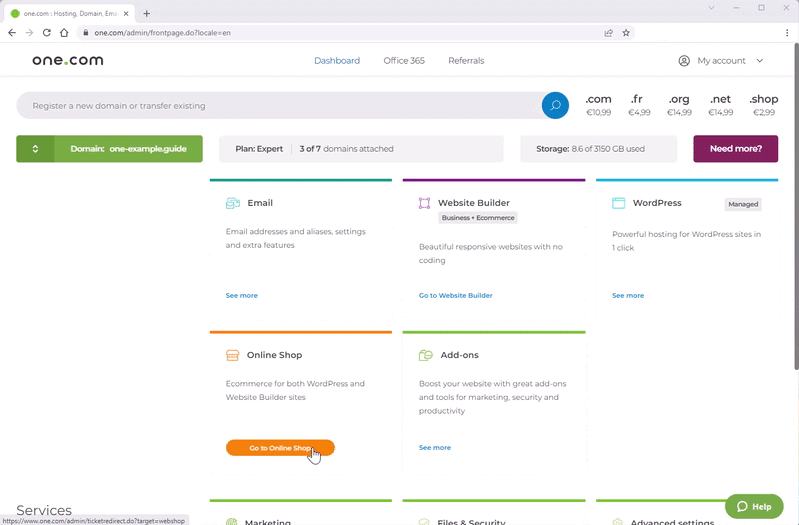
Task: Click the lock icon in the address bar
Action: click(x=86, y=33)
